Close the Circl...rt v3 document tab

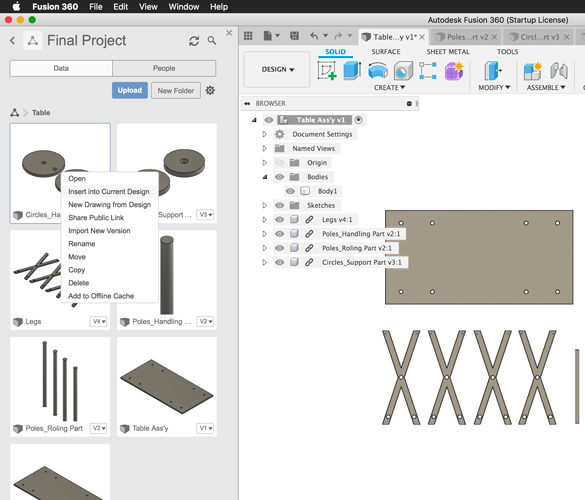(x=566, y=37)
